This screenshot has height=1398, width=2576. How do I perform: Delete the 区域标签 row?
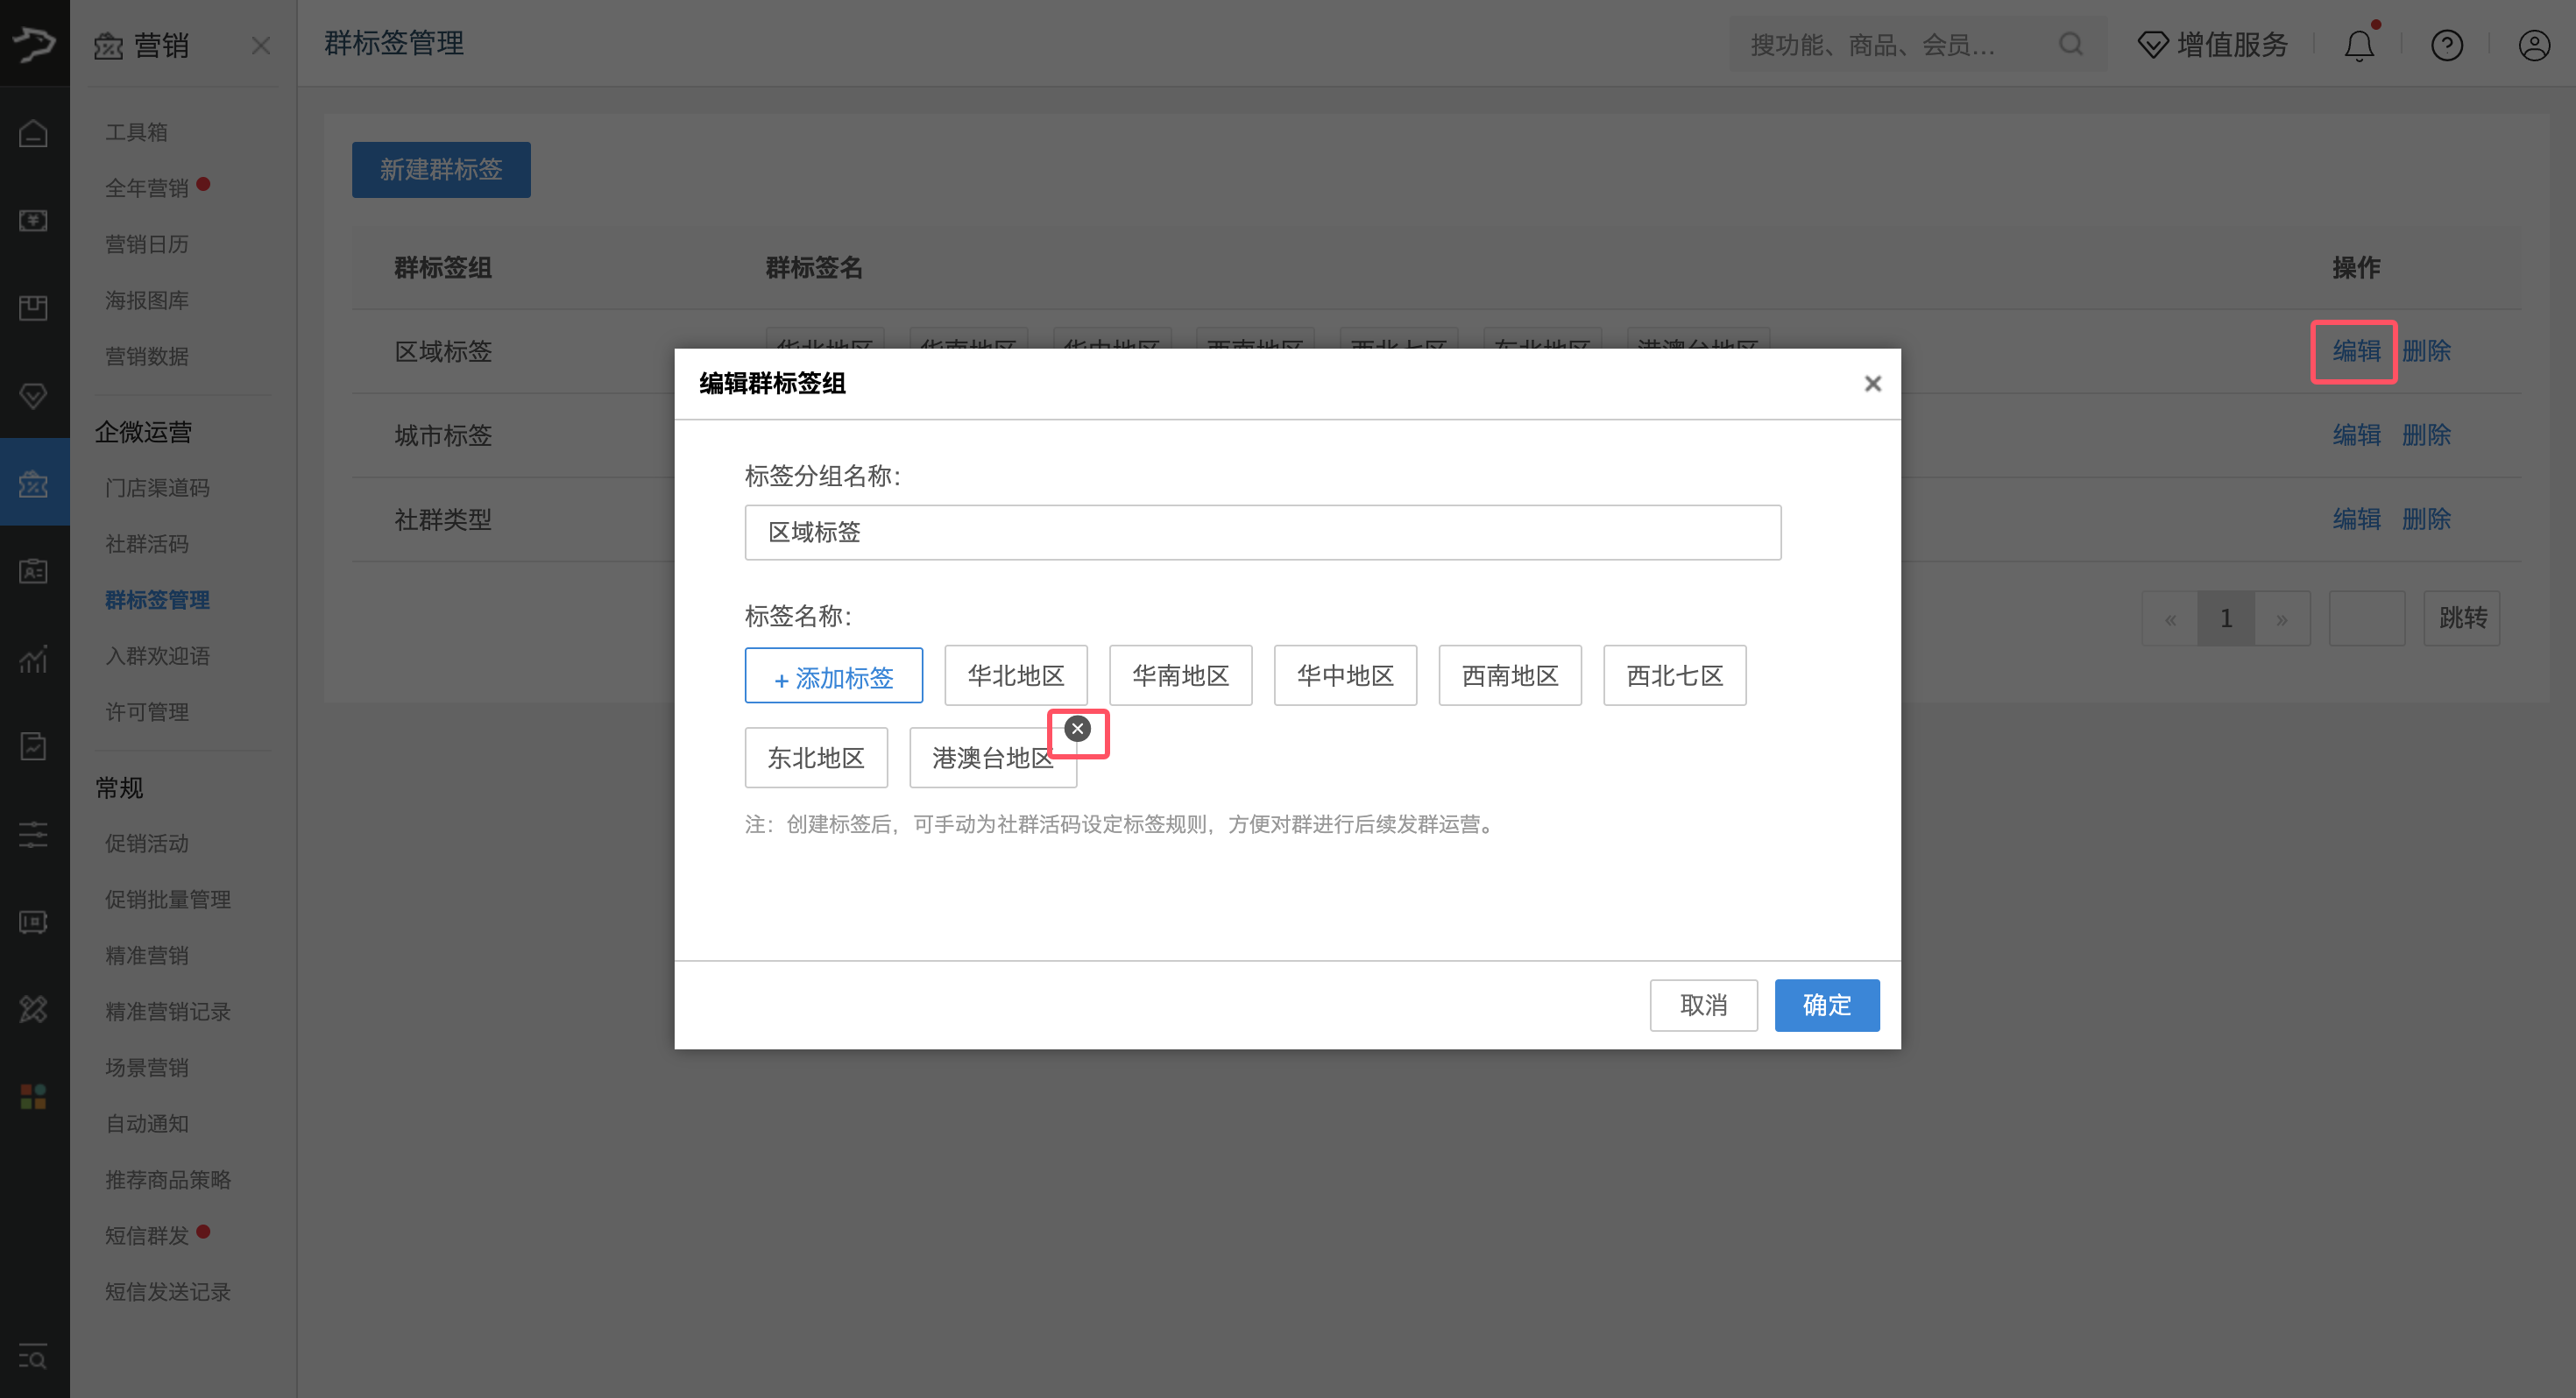[x=2426, y=351]
